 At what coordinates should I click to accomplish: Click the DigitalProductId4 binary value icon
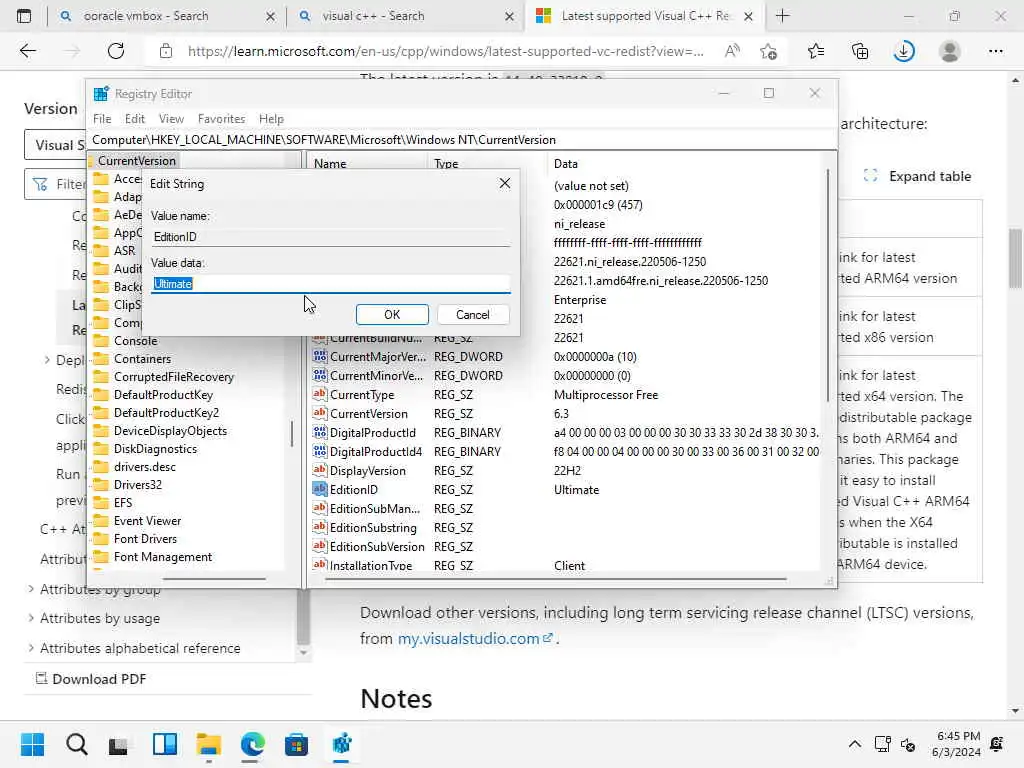319,451
